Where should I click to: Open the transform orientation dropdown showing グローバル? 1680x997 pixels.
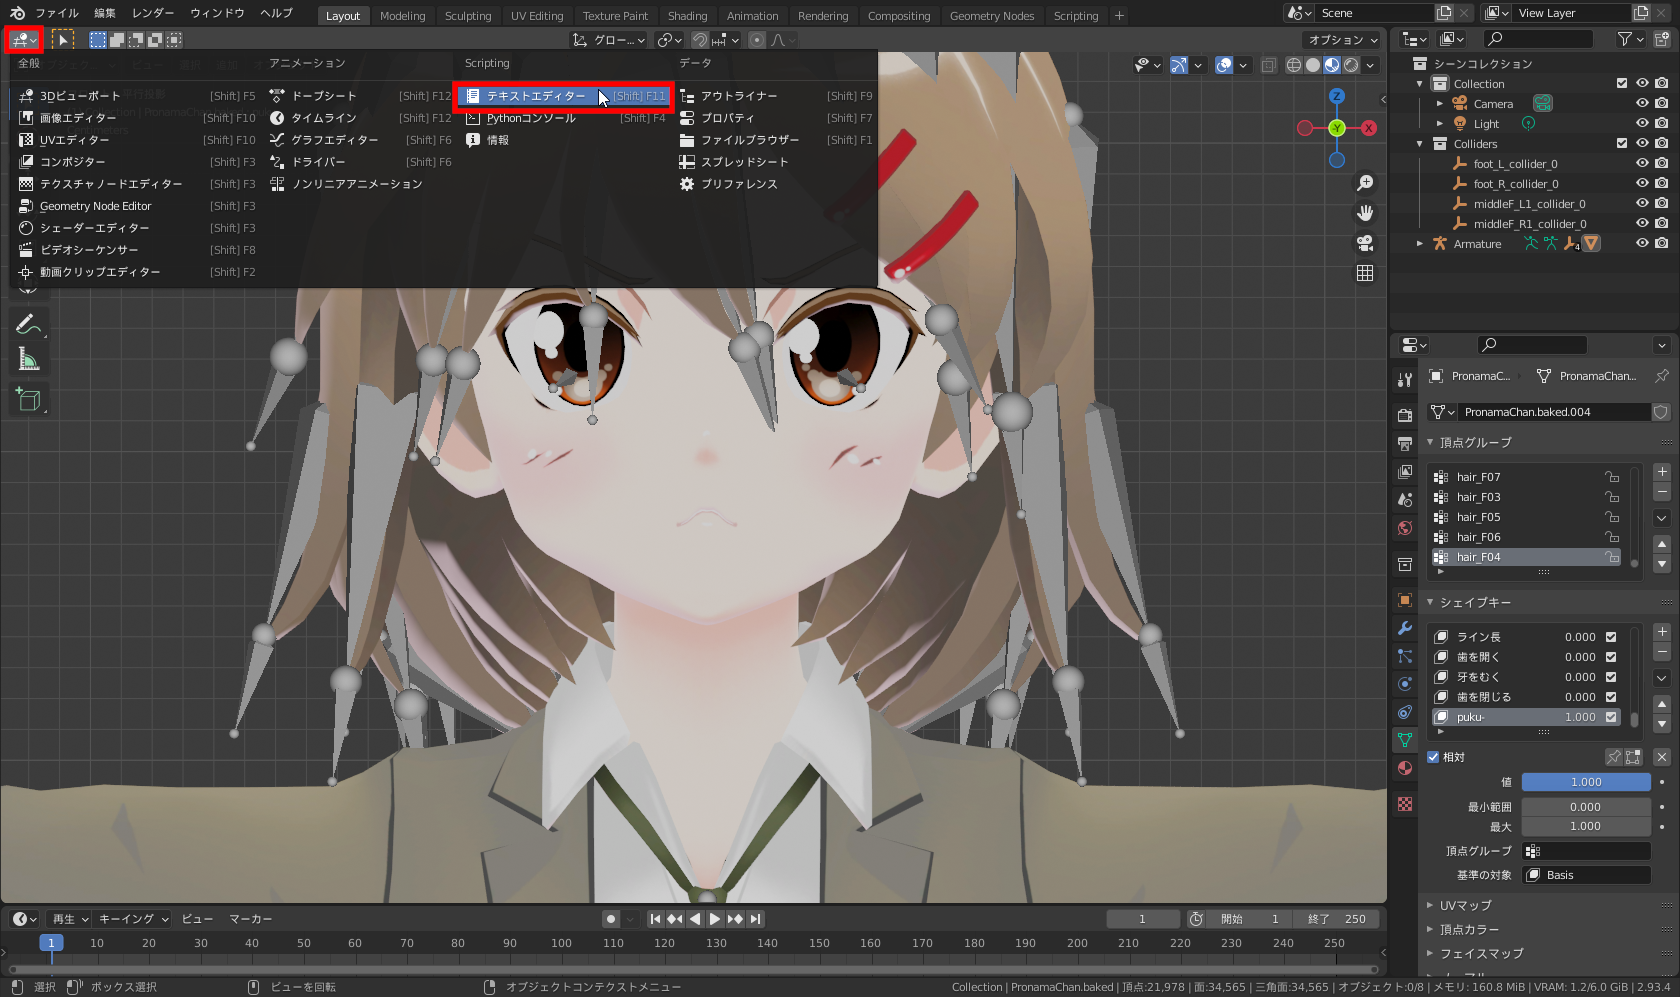610,40
